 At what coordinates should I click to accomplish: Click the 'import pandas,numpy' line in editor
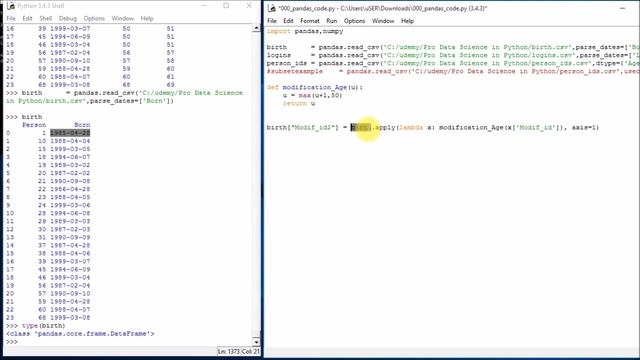click(x=305, y=31)
